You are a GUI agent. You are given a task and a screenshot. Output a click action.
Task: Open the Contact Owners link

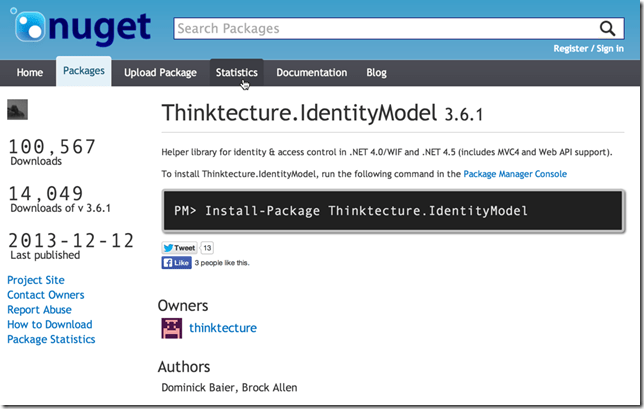click(x=46, y=295)
